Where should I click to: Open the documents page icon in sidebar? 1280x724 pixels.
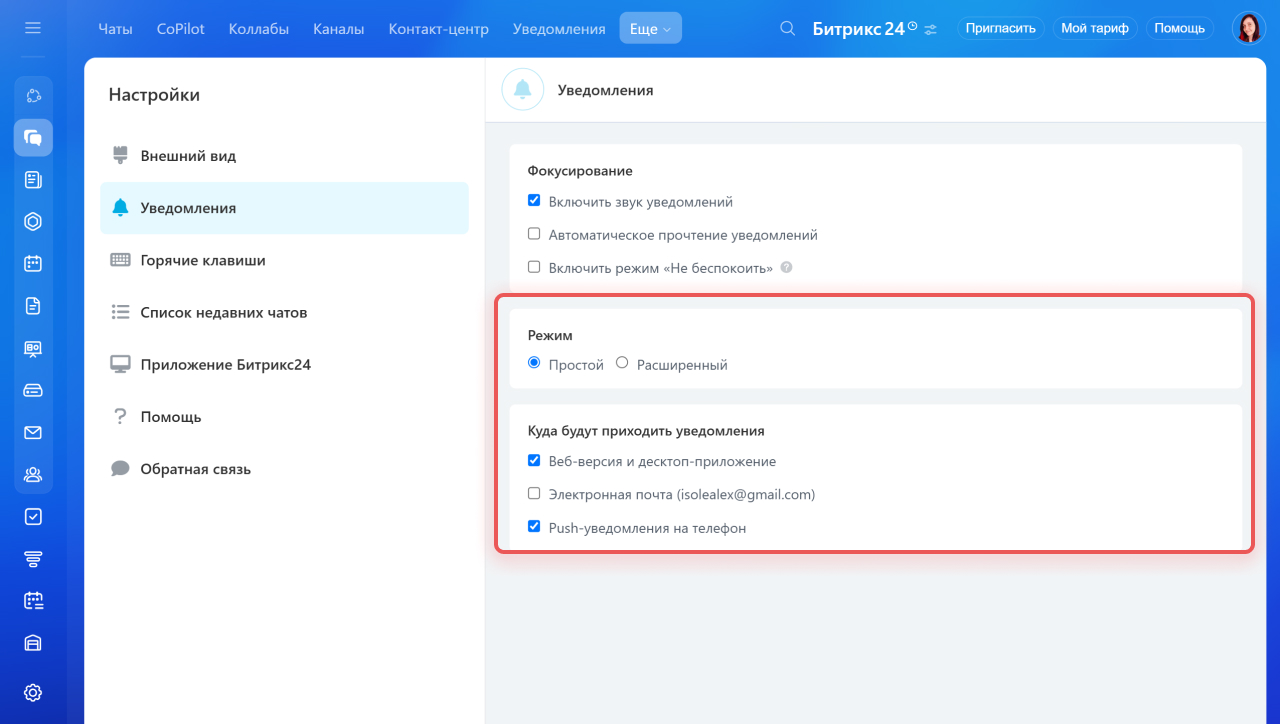pyautogui.click(x=33, y=306)
